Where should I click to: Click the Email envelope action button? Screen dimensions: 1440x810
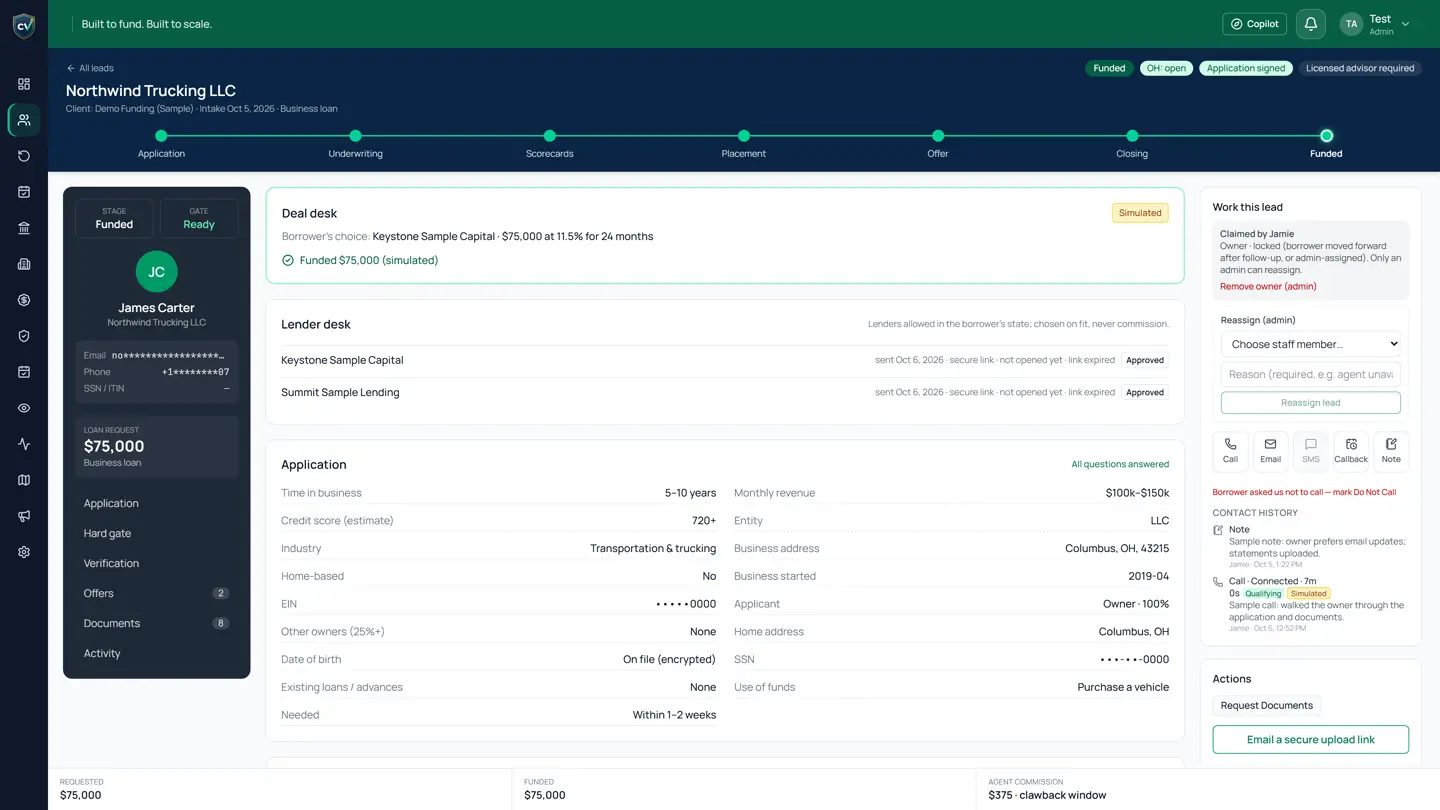[1270, 451]
